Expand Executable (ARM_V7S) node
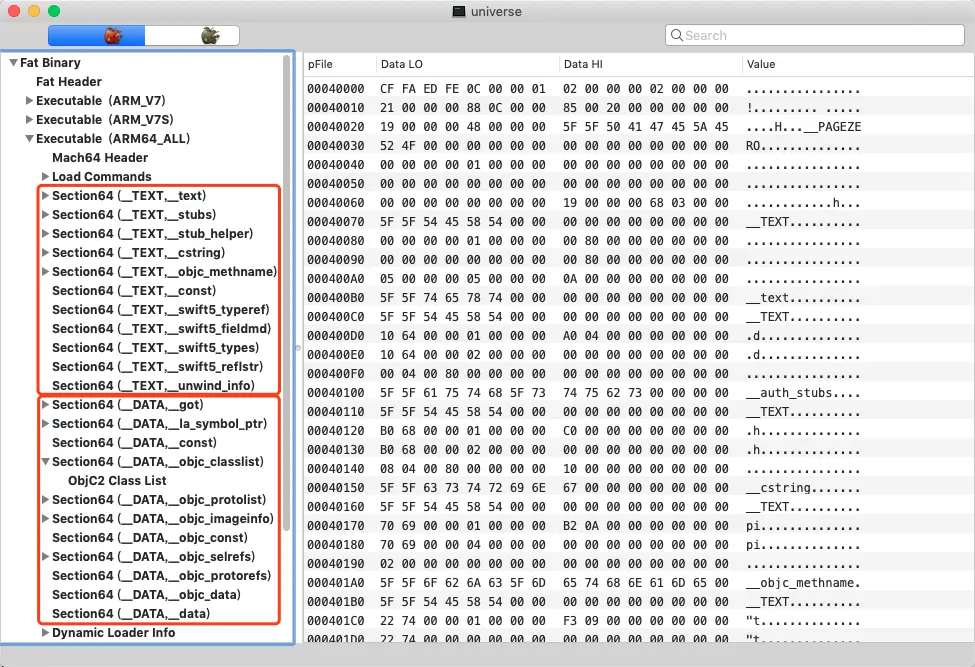The image size is (975, 667). click(29, 119)
